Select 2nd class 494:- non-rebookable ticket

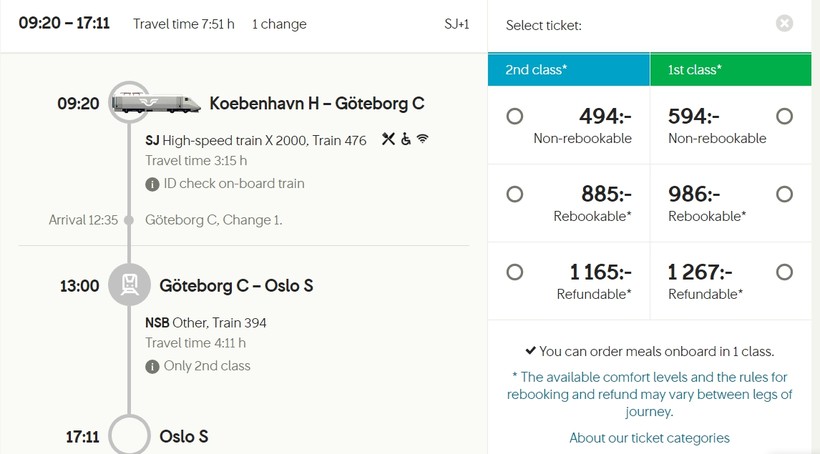click(x=515, y=116)
